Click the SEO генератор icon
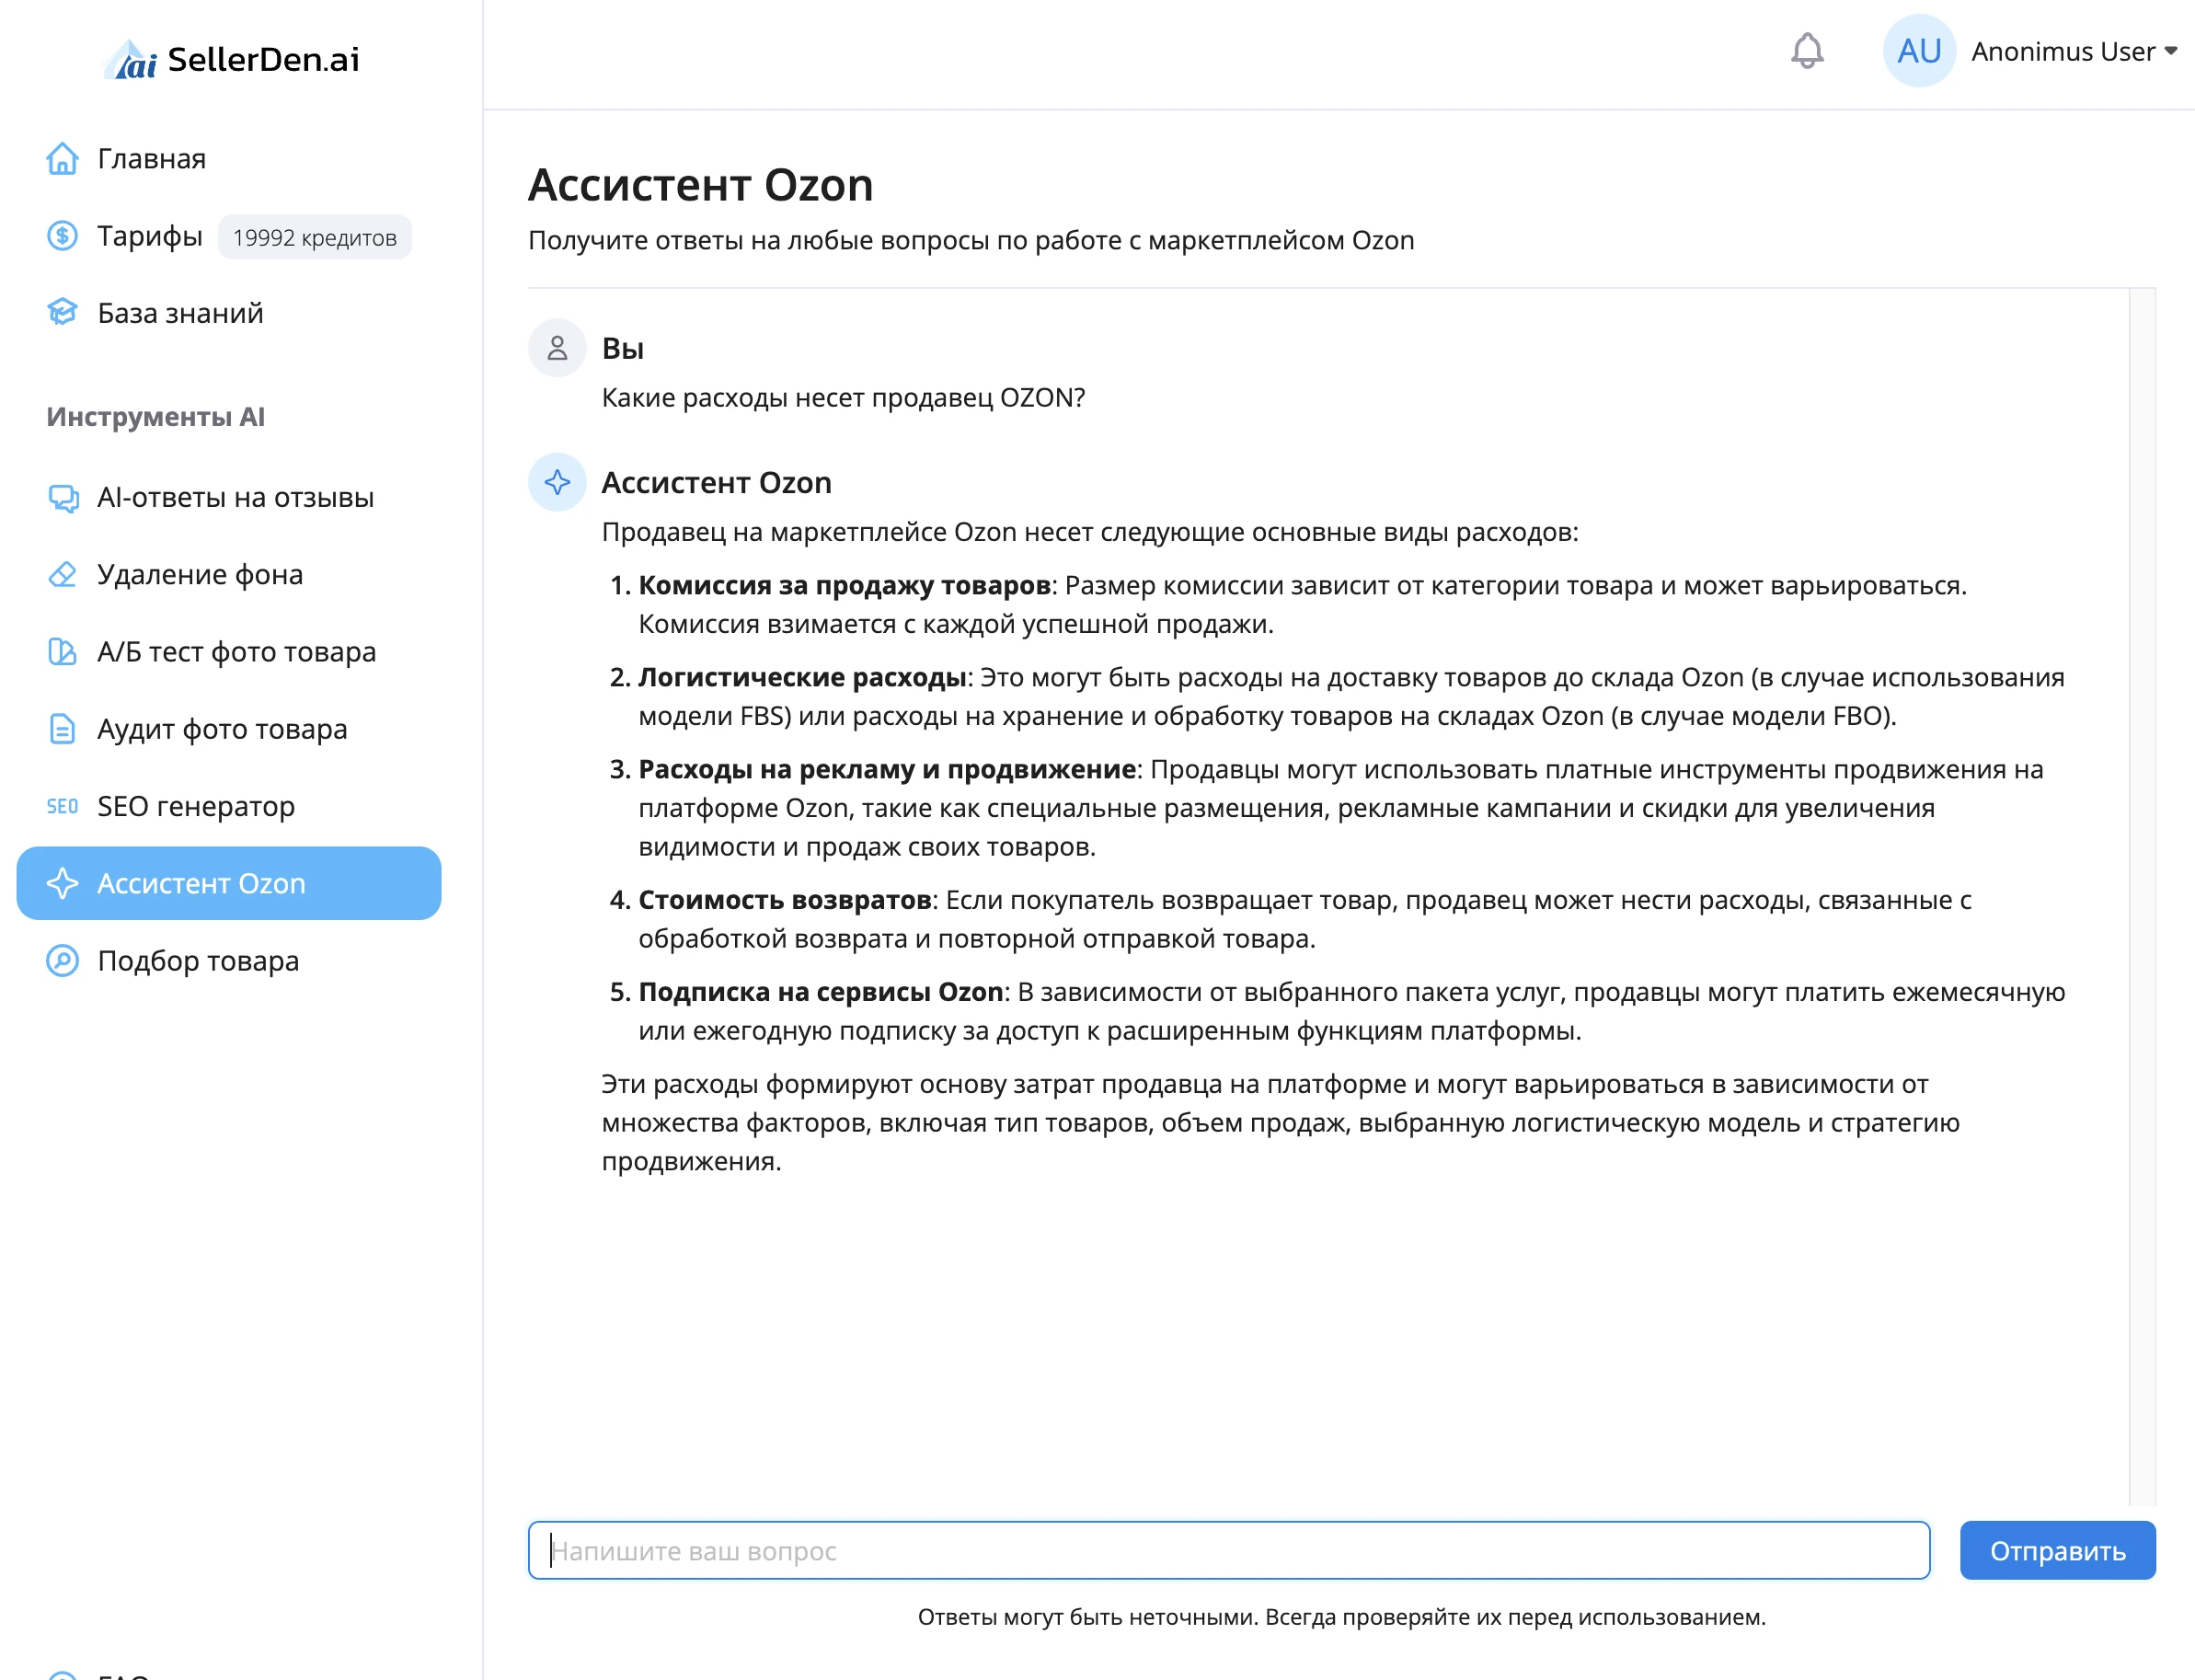Image resolution: width=2195 pixels, height=1680 pixels. pos(62,807)
